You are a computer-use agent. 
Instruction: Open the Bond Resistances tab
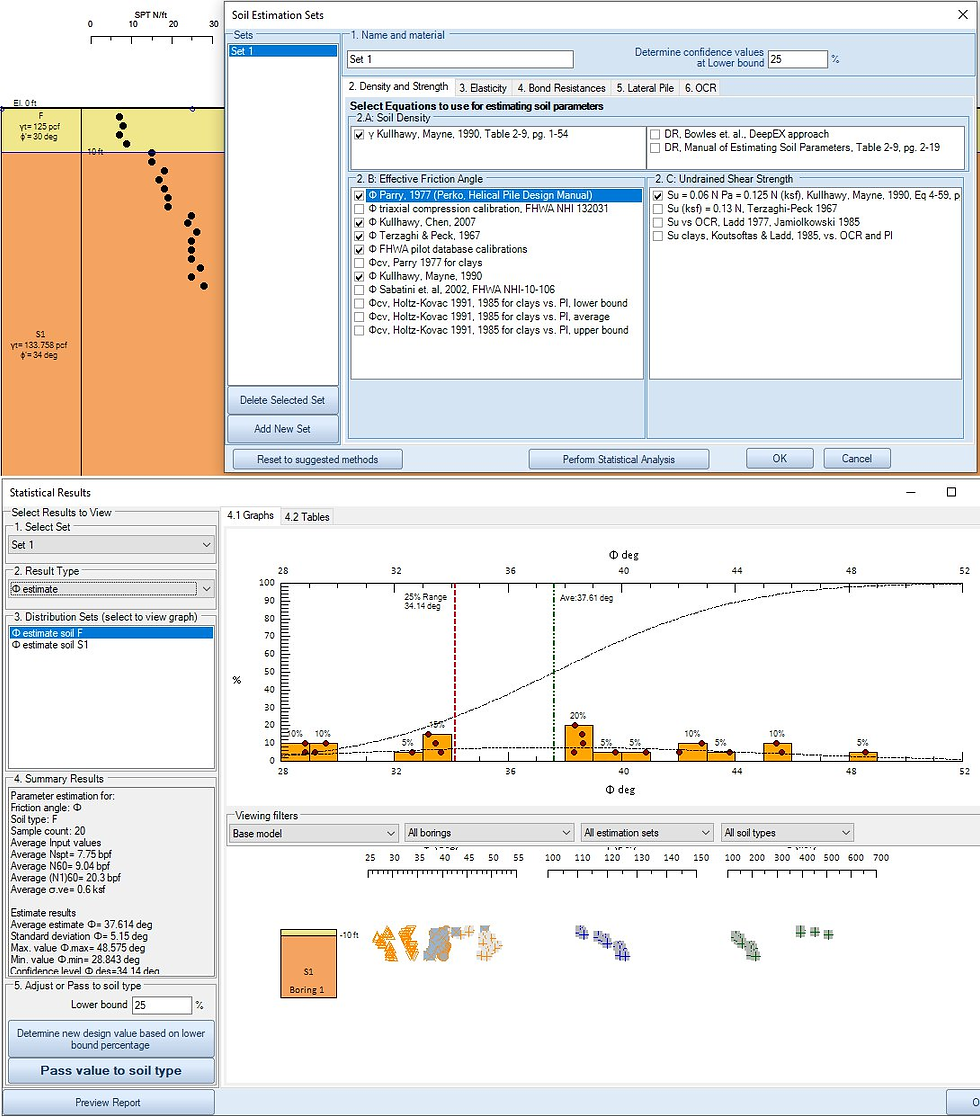pos(559,87)
